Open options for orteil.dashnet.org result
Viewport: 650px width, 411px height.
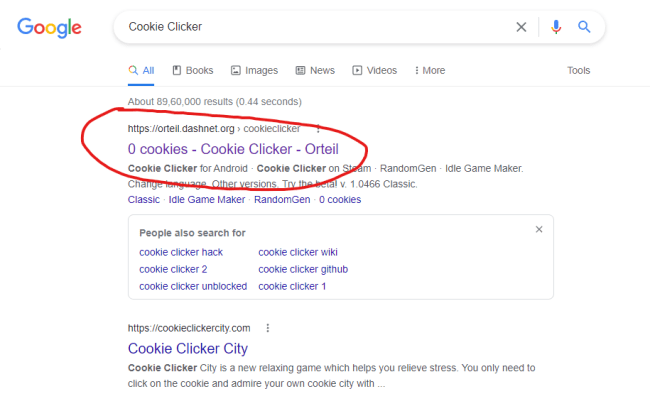click(318, 128)
